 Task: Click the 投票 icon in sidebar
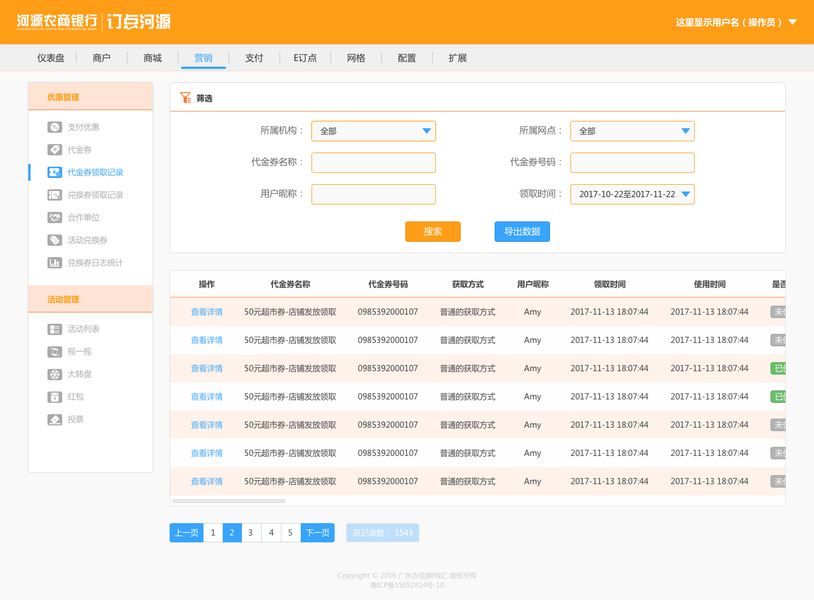tap(55, 419)
